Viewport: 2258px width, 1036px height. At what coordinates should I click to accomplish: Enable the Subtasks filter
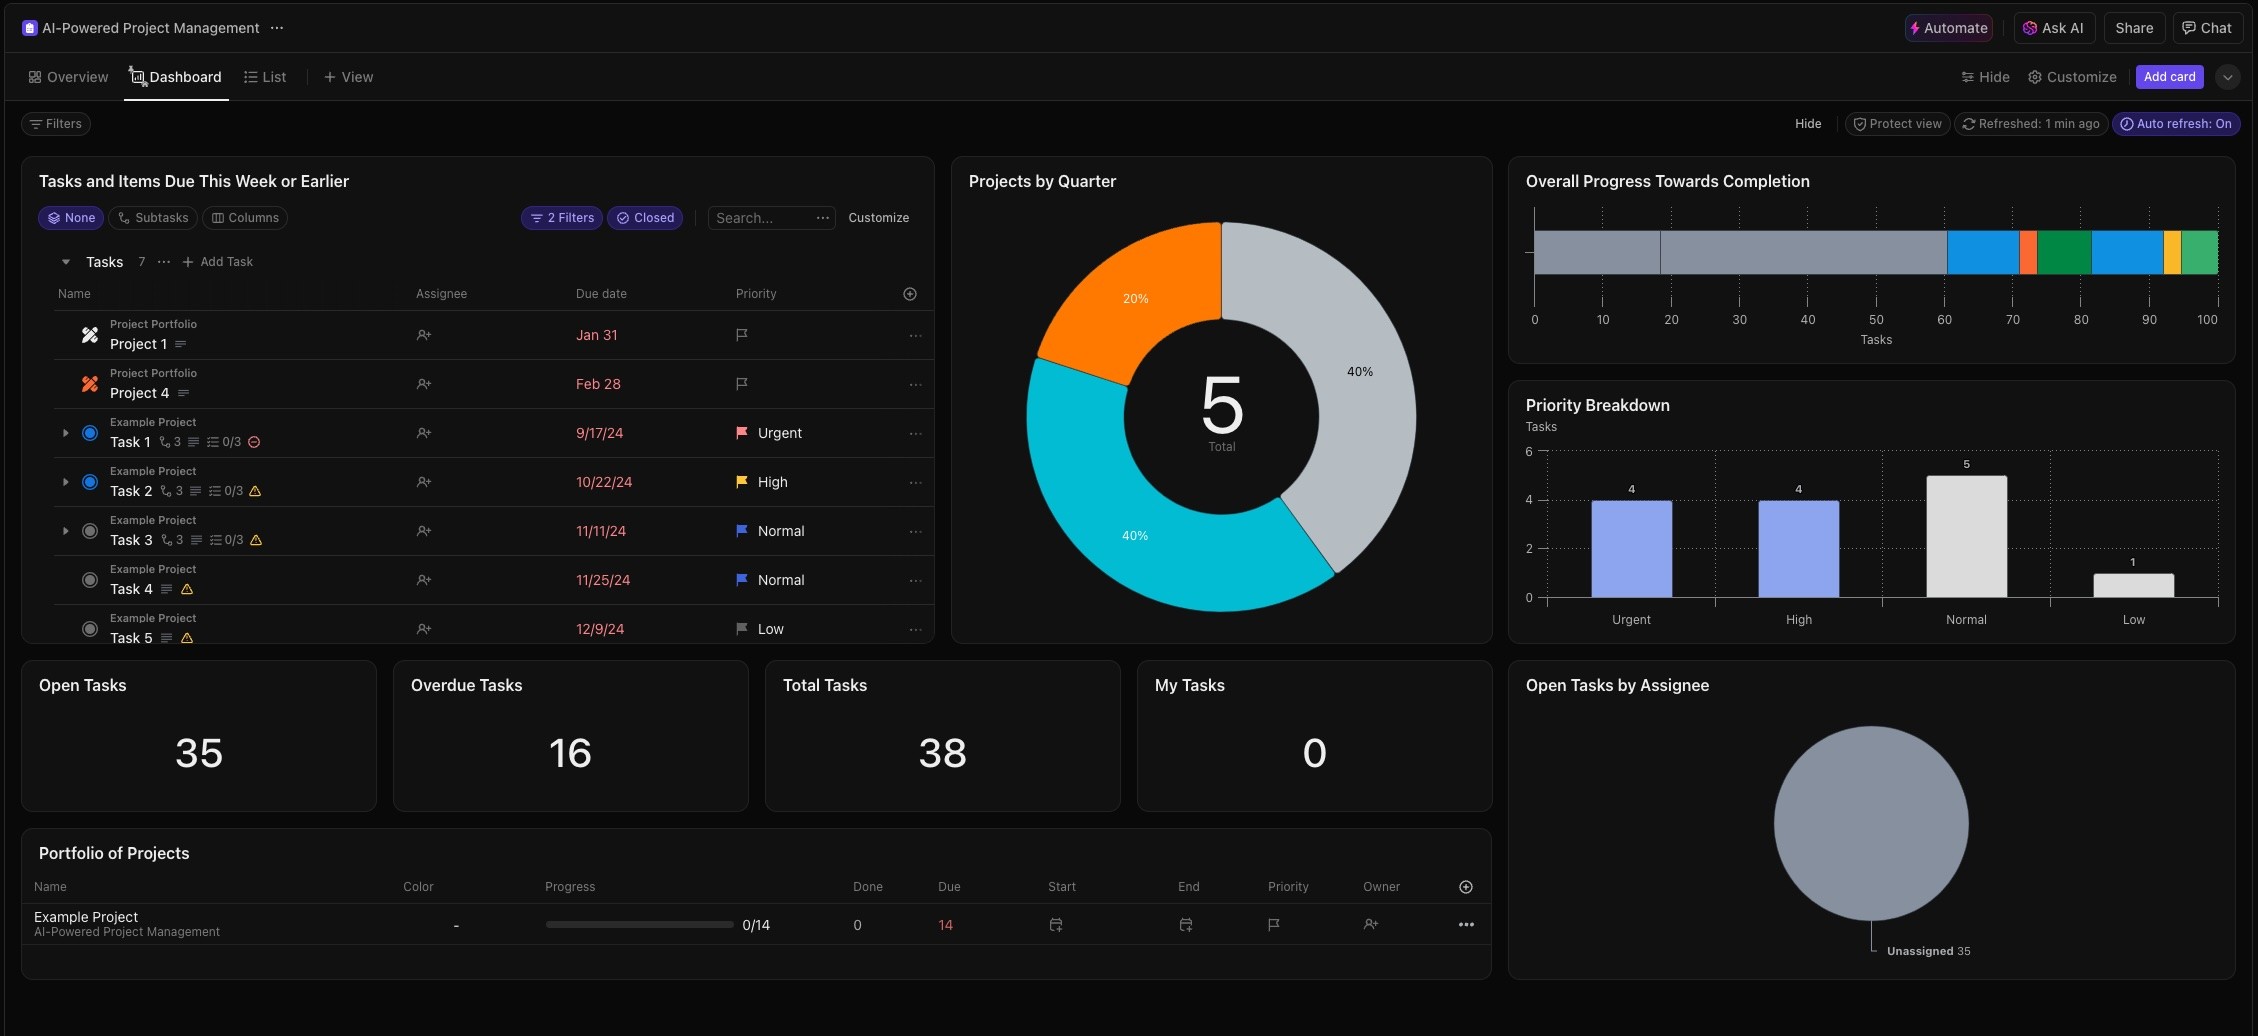point(152,217)
